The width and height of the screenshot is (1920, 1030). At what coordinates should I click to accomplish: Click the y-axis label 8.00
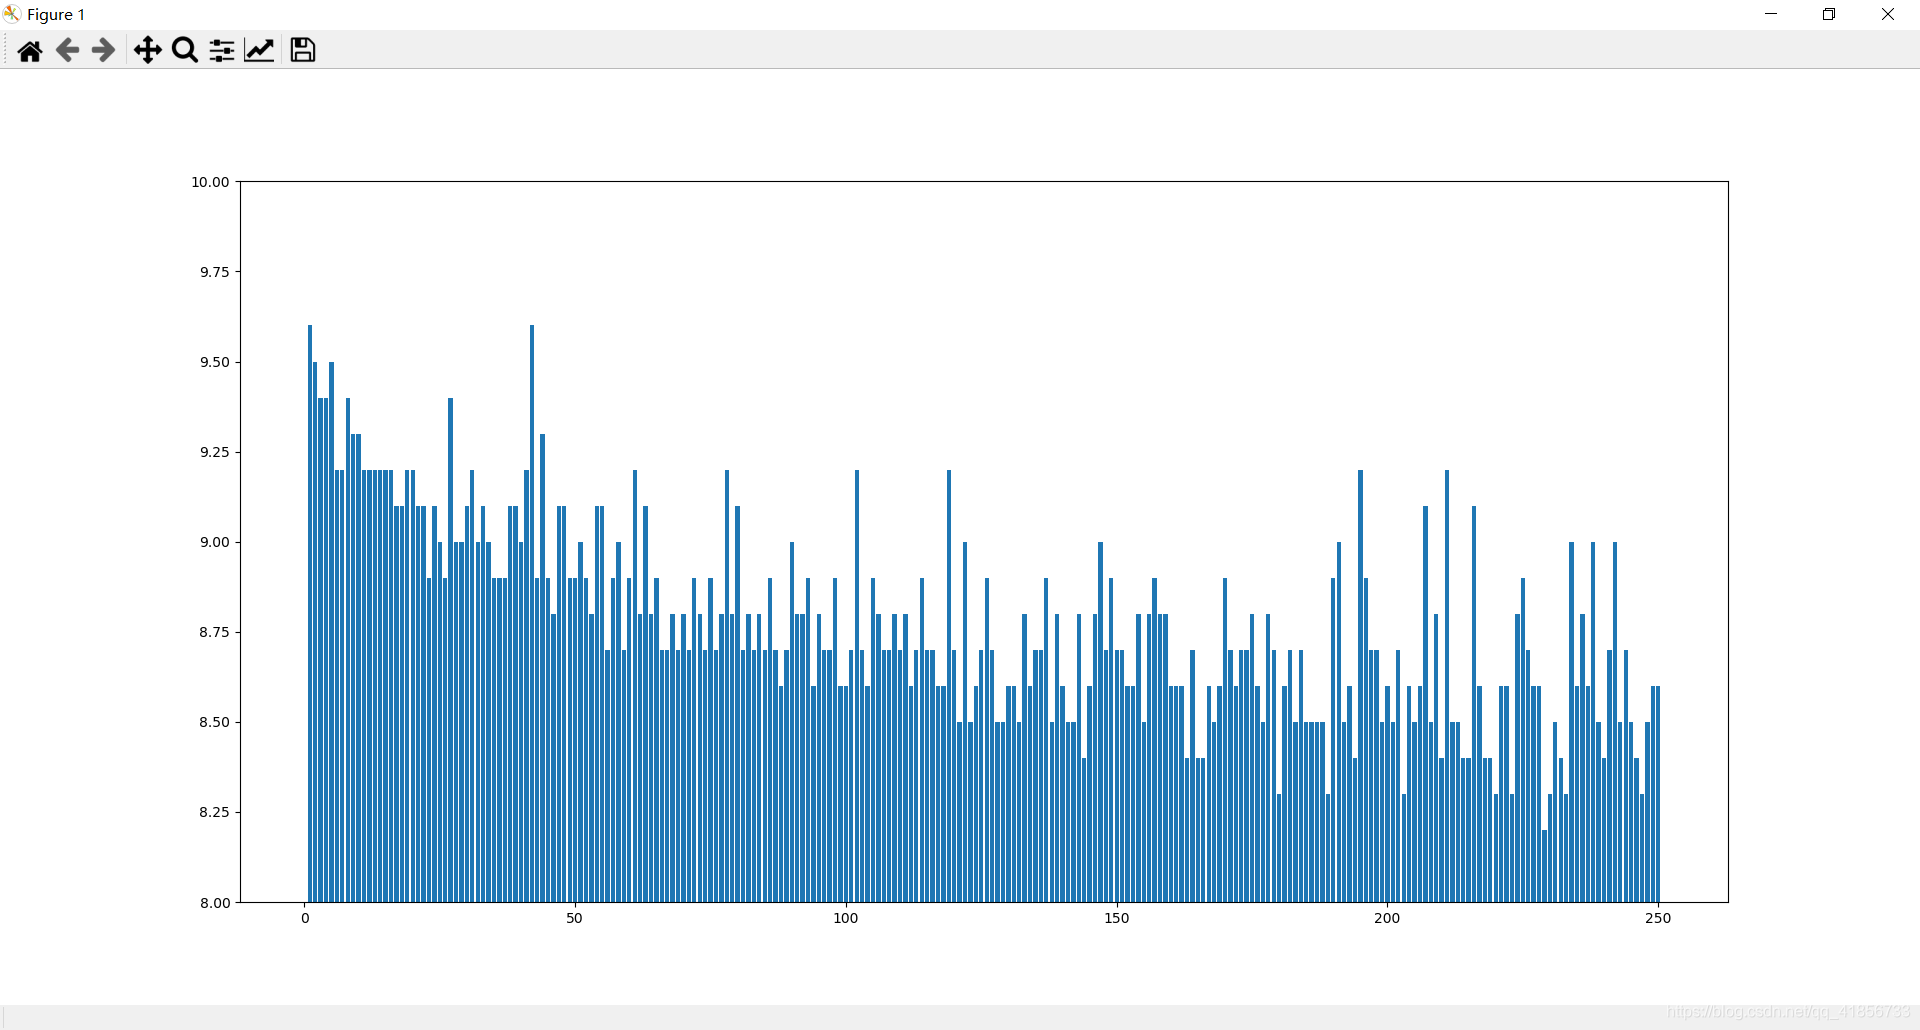(214, 903)
